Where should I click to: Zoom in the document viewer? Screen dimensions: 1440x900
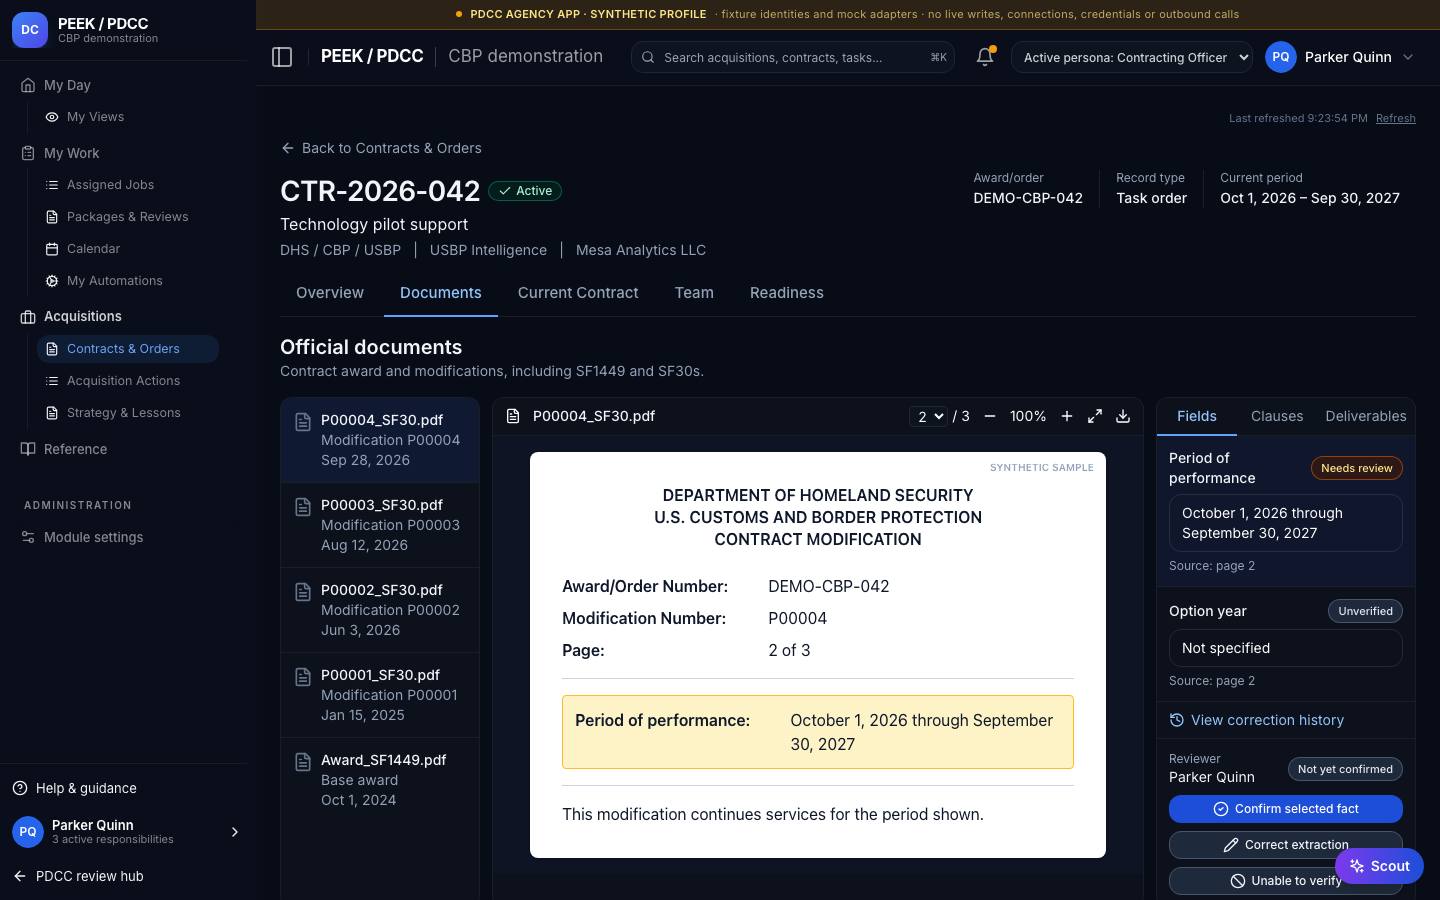tap(1067, 416)
